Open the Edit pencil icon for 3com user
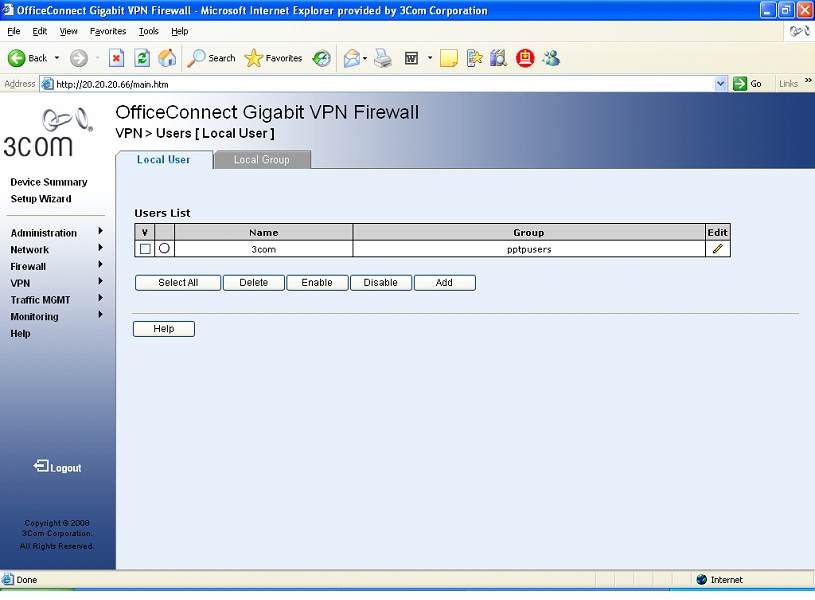Viewport: 815px width, 600px height. click(x=717, y=249)
